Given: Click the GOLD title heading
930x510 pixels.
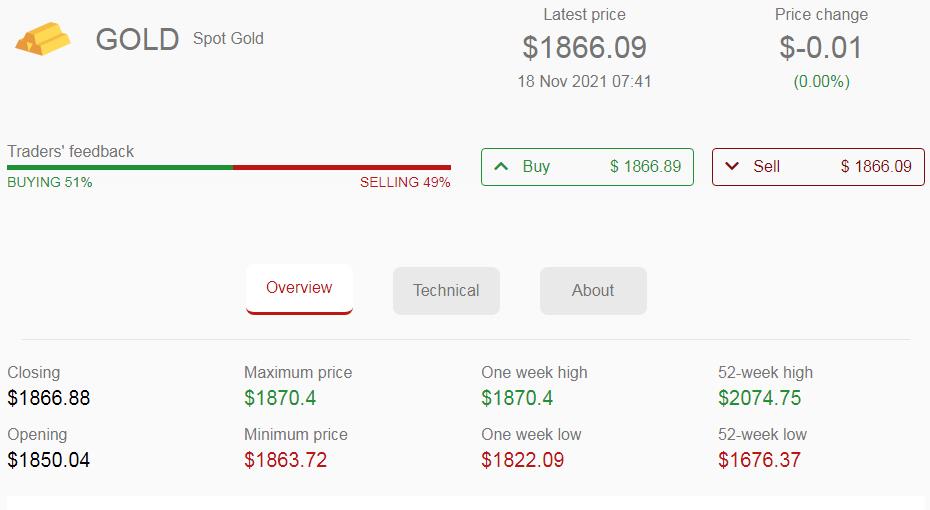Looking at the screenshot, I should click(137, 40).
